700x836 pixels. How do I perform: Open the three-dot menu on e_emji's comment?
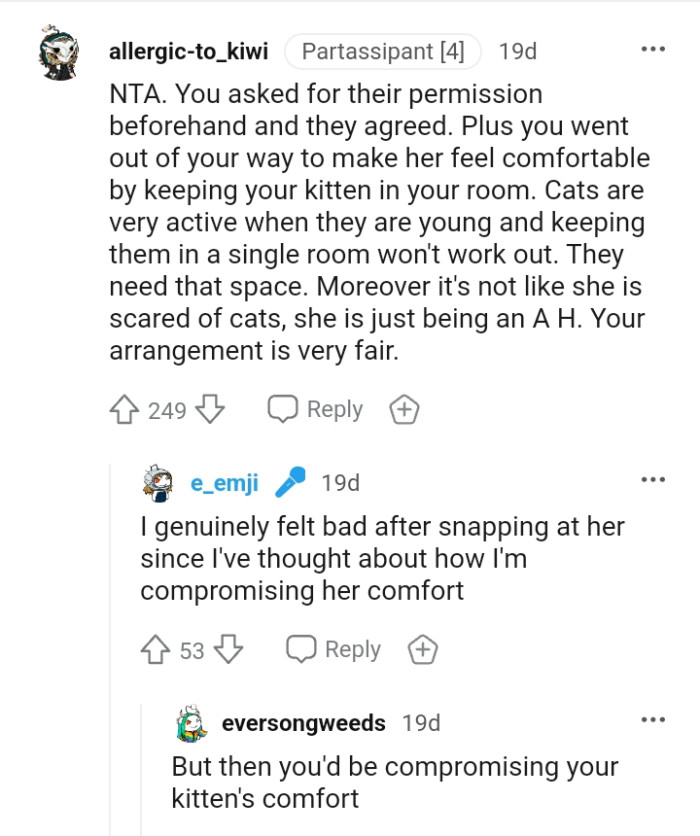pyautogui.click(x=653, y=479)
